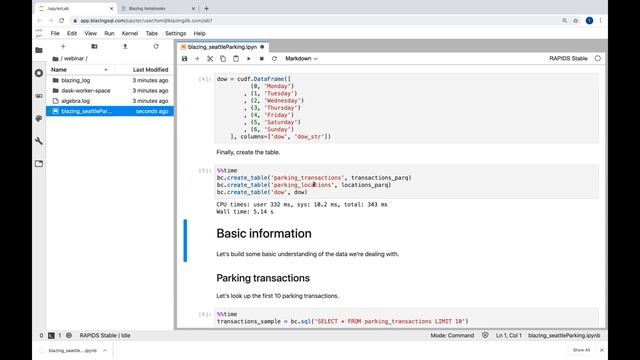640x360 pixels.
Task: Open the Help menu
Action: click(200, 33)
